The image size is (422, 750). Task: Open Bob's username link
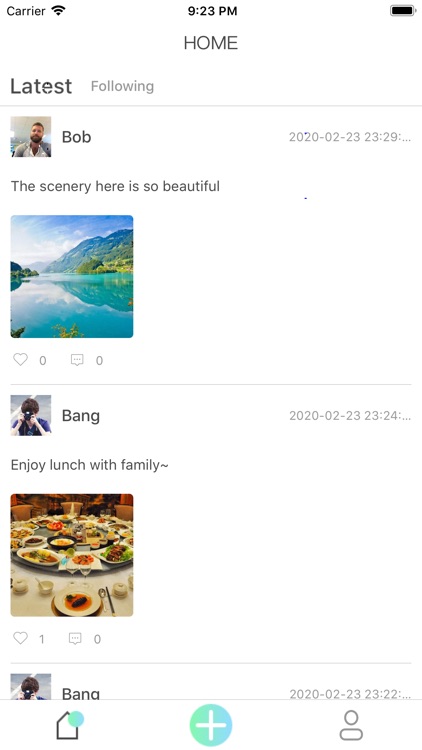(77, 137)
